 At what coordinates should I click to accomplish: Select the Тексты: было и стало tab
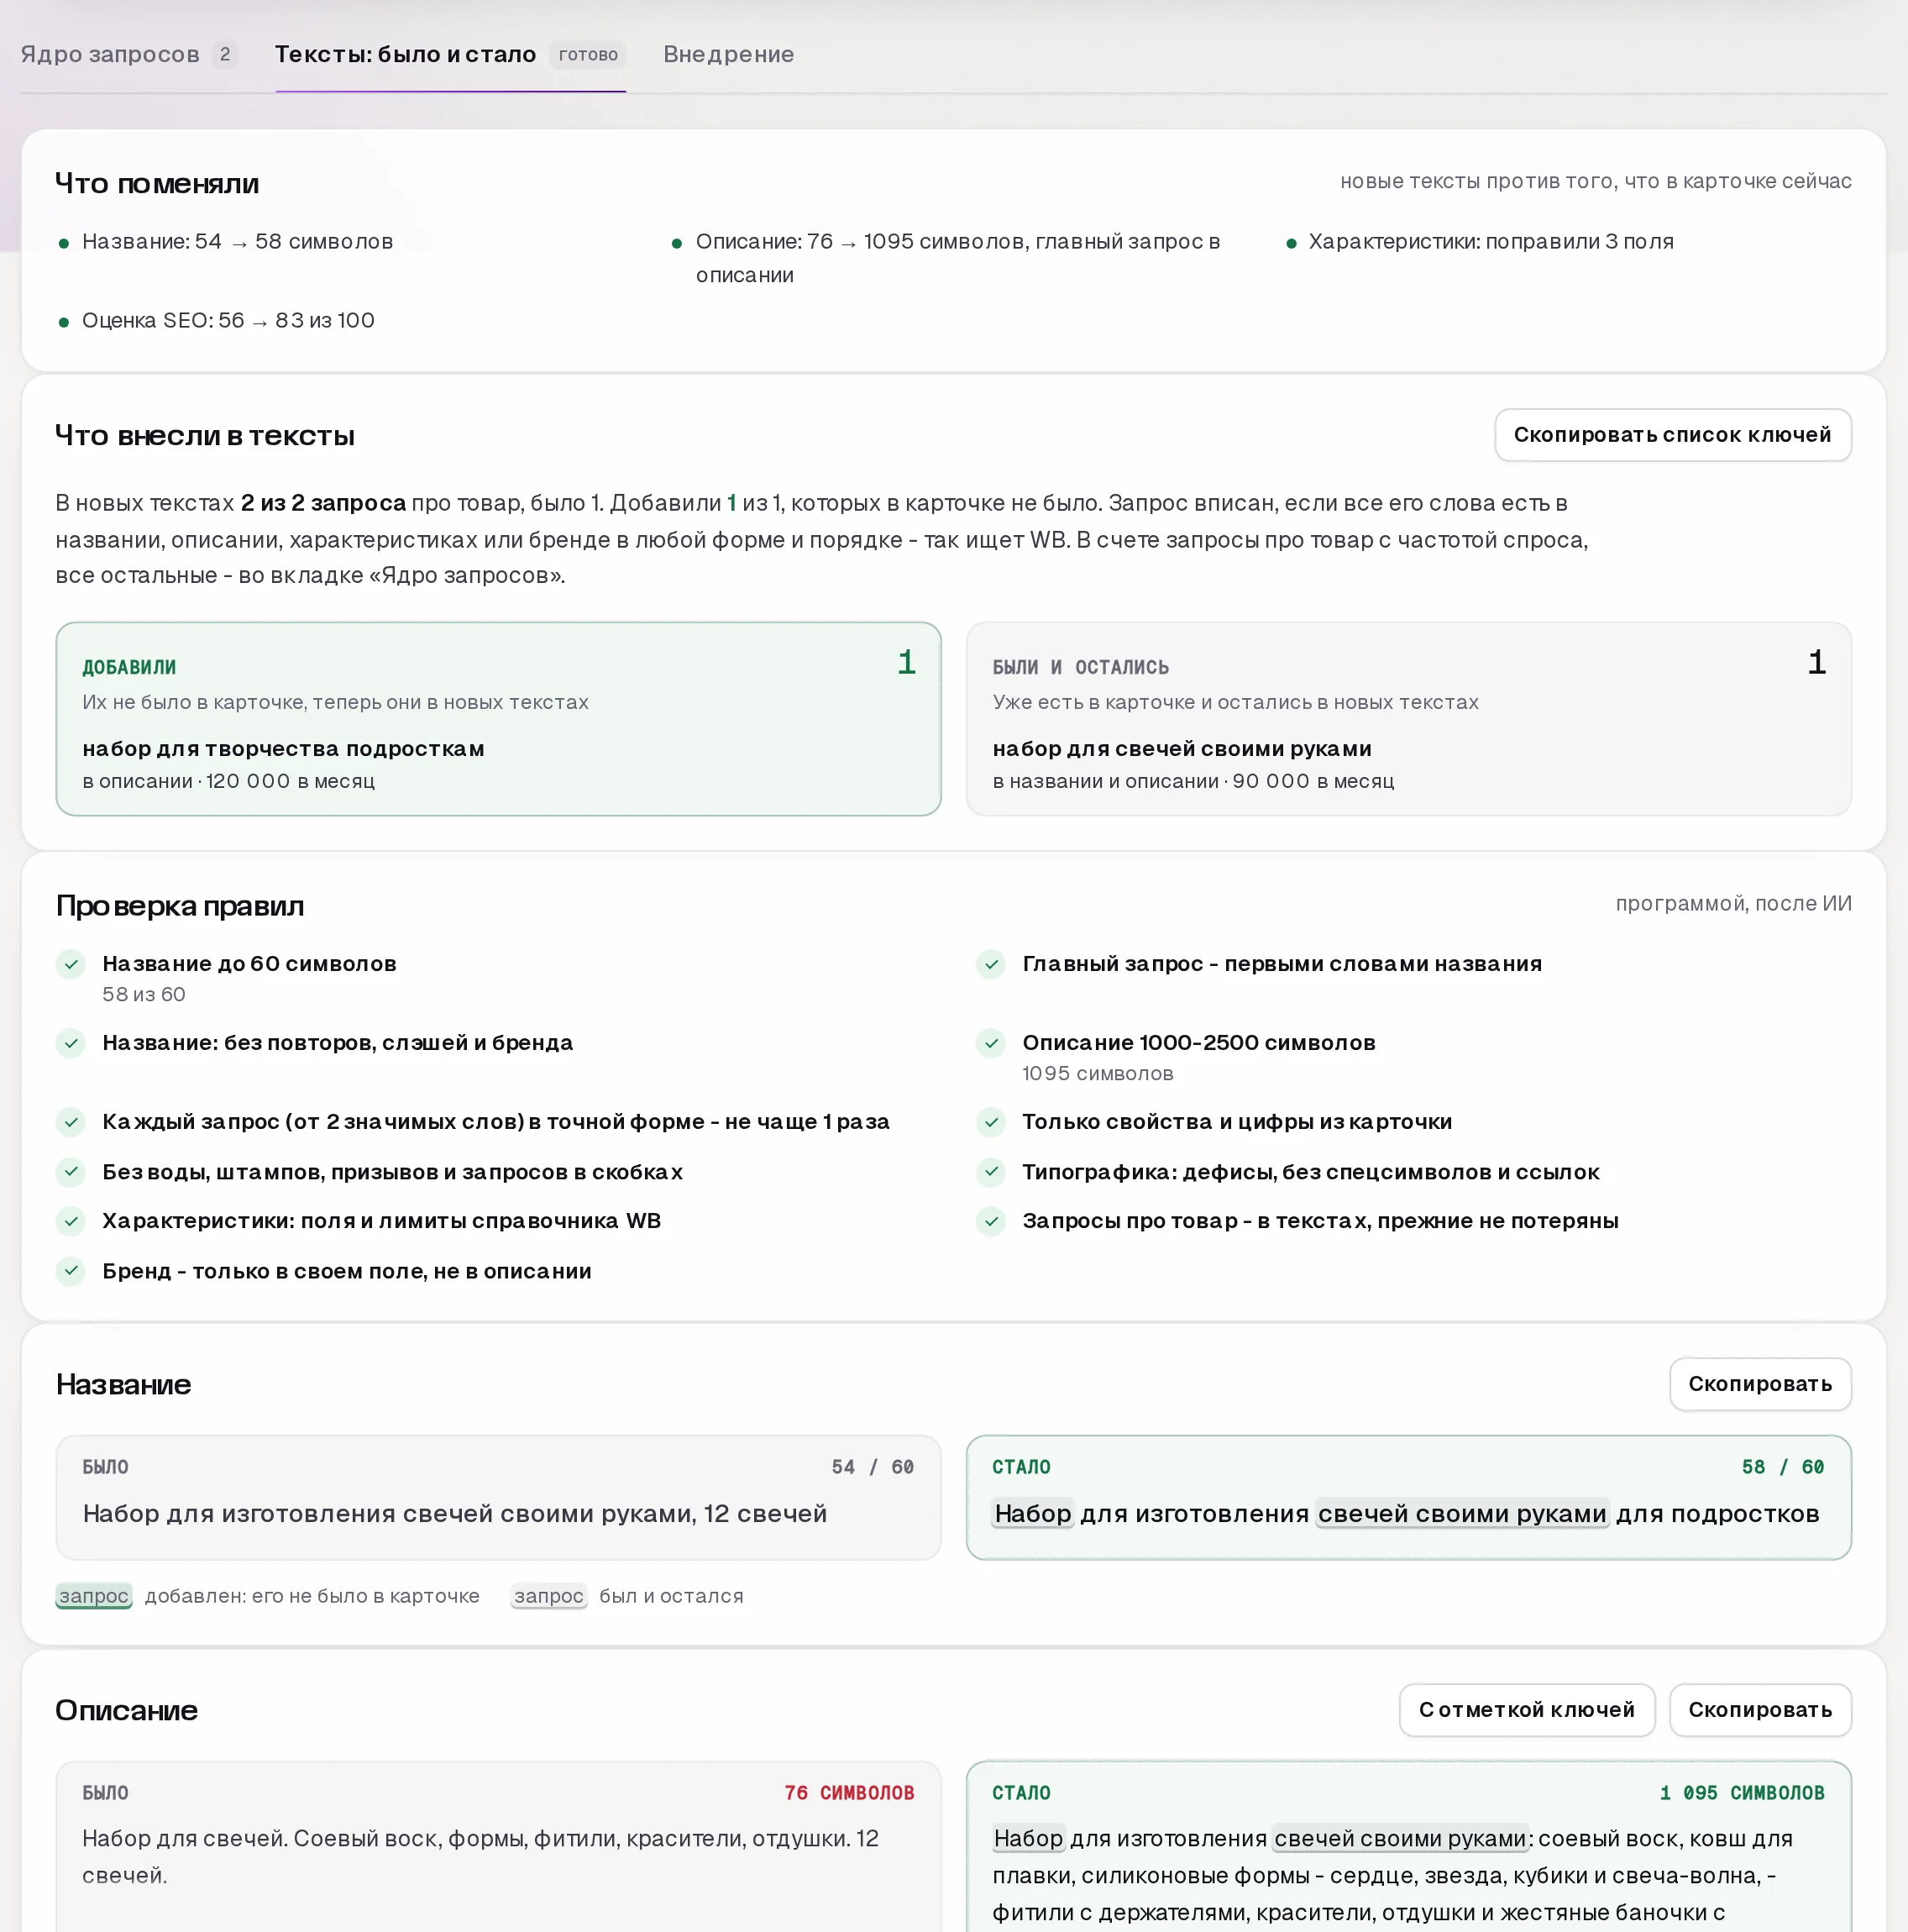(x=450, y=54)
